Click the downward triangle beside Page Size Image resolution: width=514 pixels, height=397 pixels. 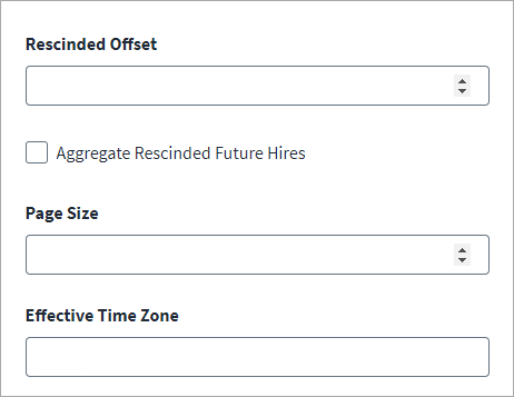coord(462,260)
